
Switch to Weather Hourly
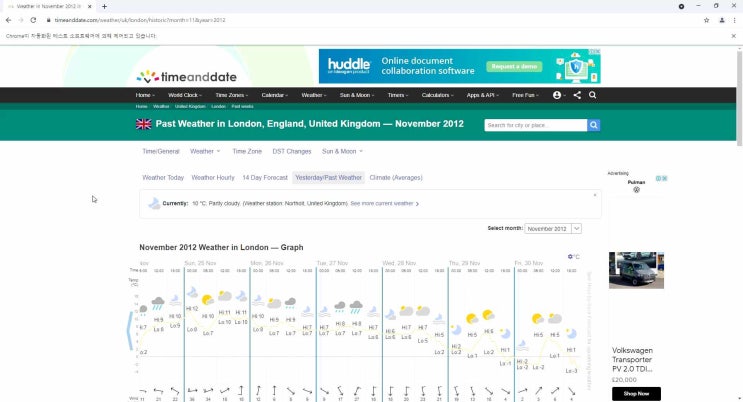213,177
